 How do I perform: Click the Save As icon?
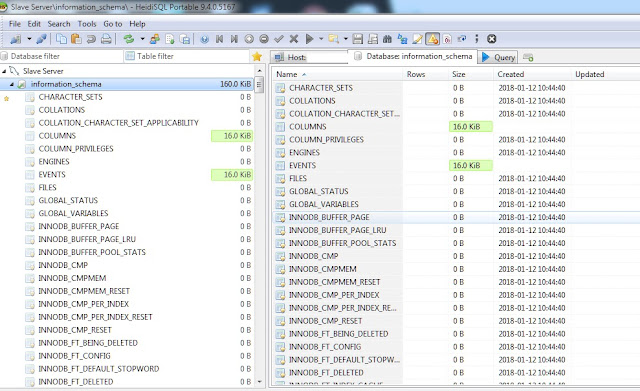click(x=373, y=39)
